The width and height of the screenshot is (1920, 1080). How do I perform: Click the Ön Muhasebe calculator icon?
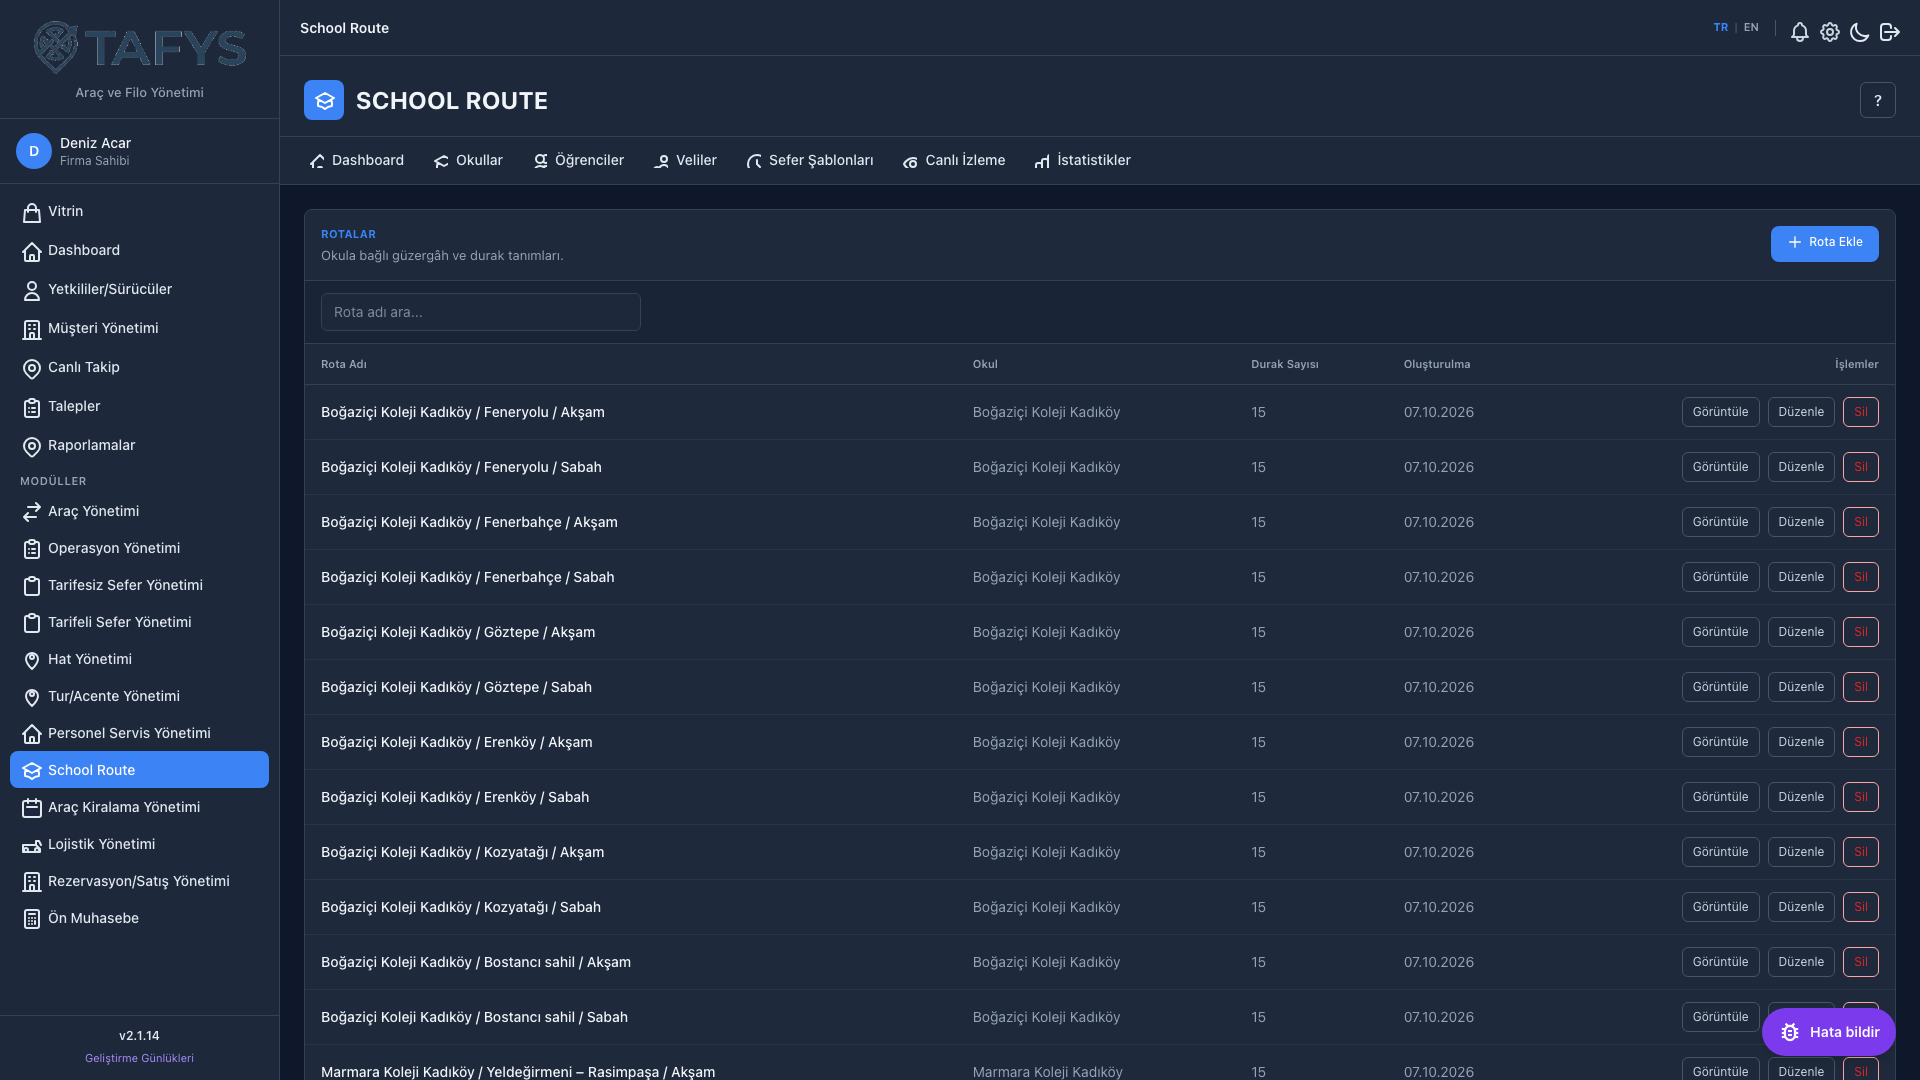(32, 919)
